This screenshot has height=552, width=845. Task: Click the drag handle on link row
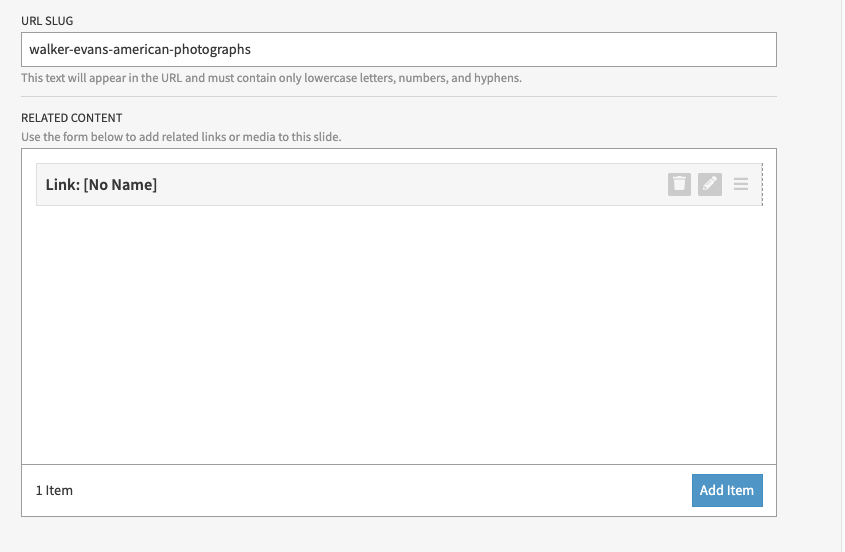click(x=741, y=184)
